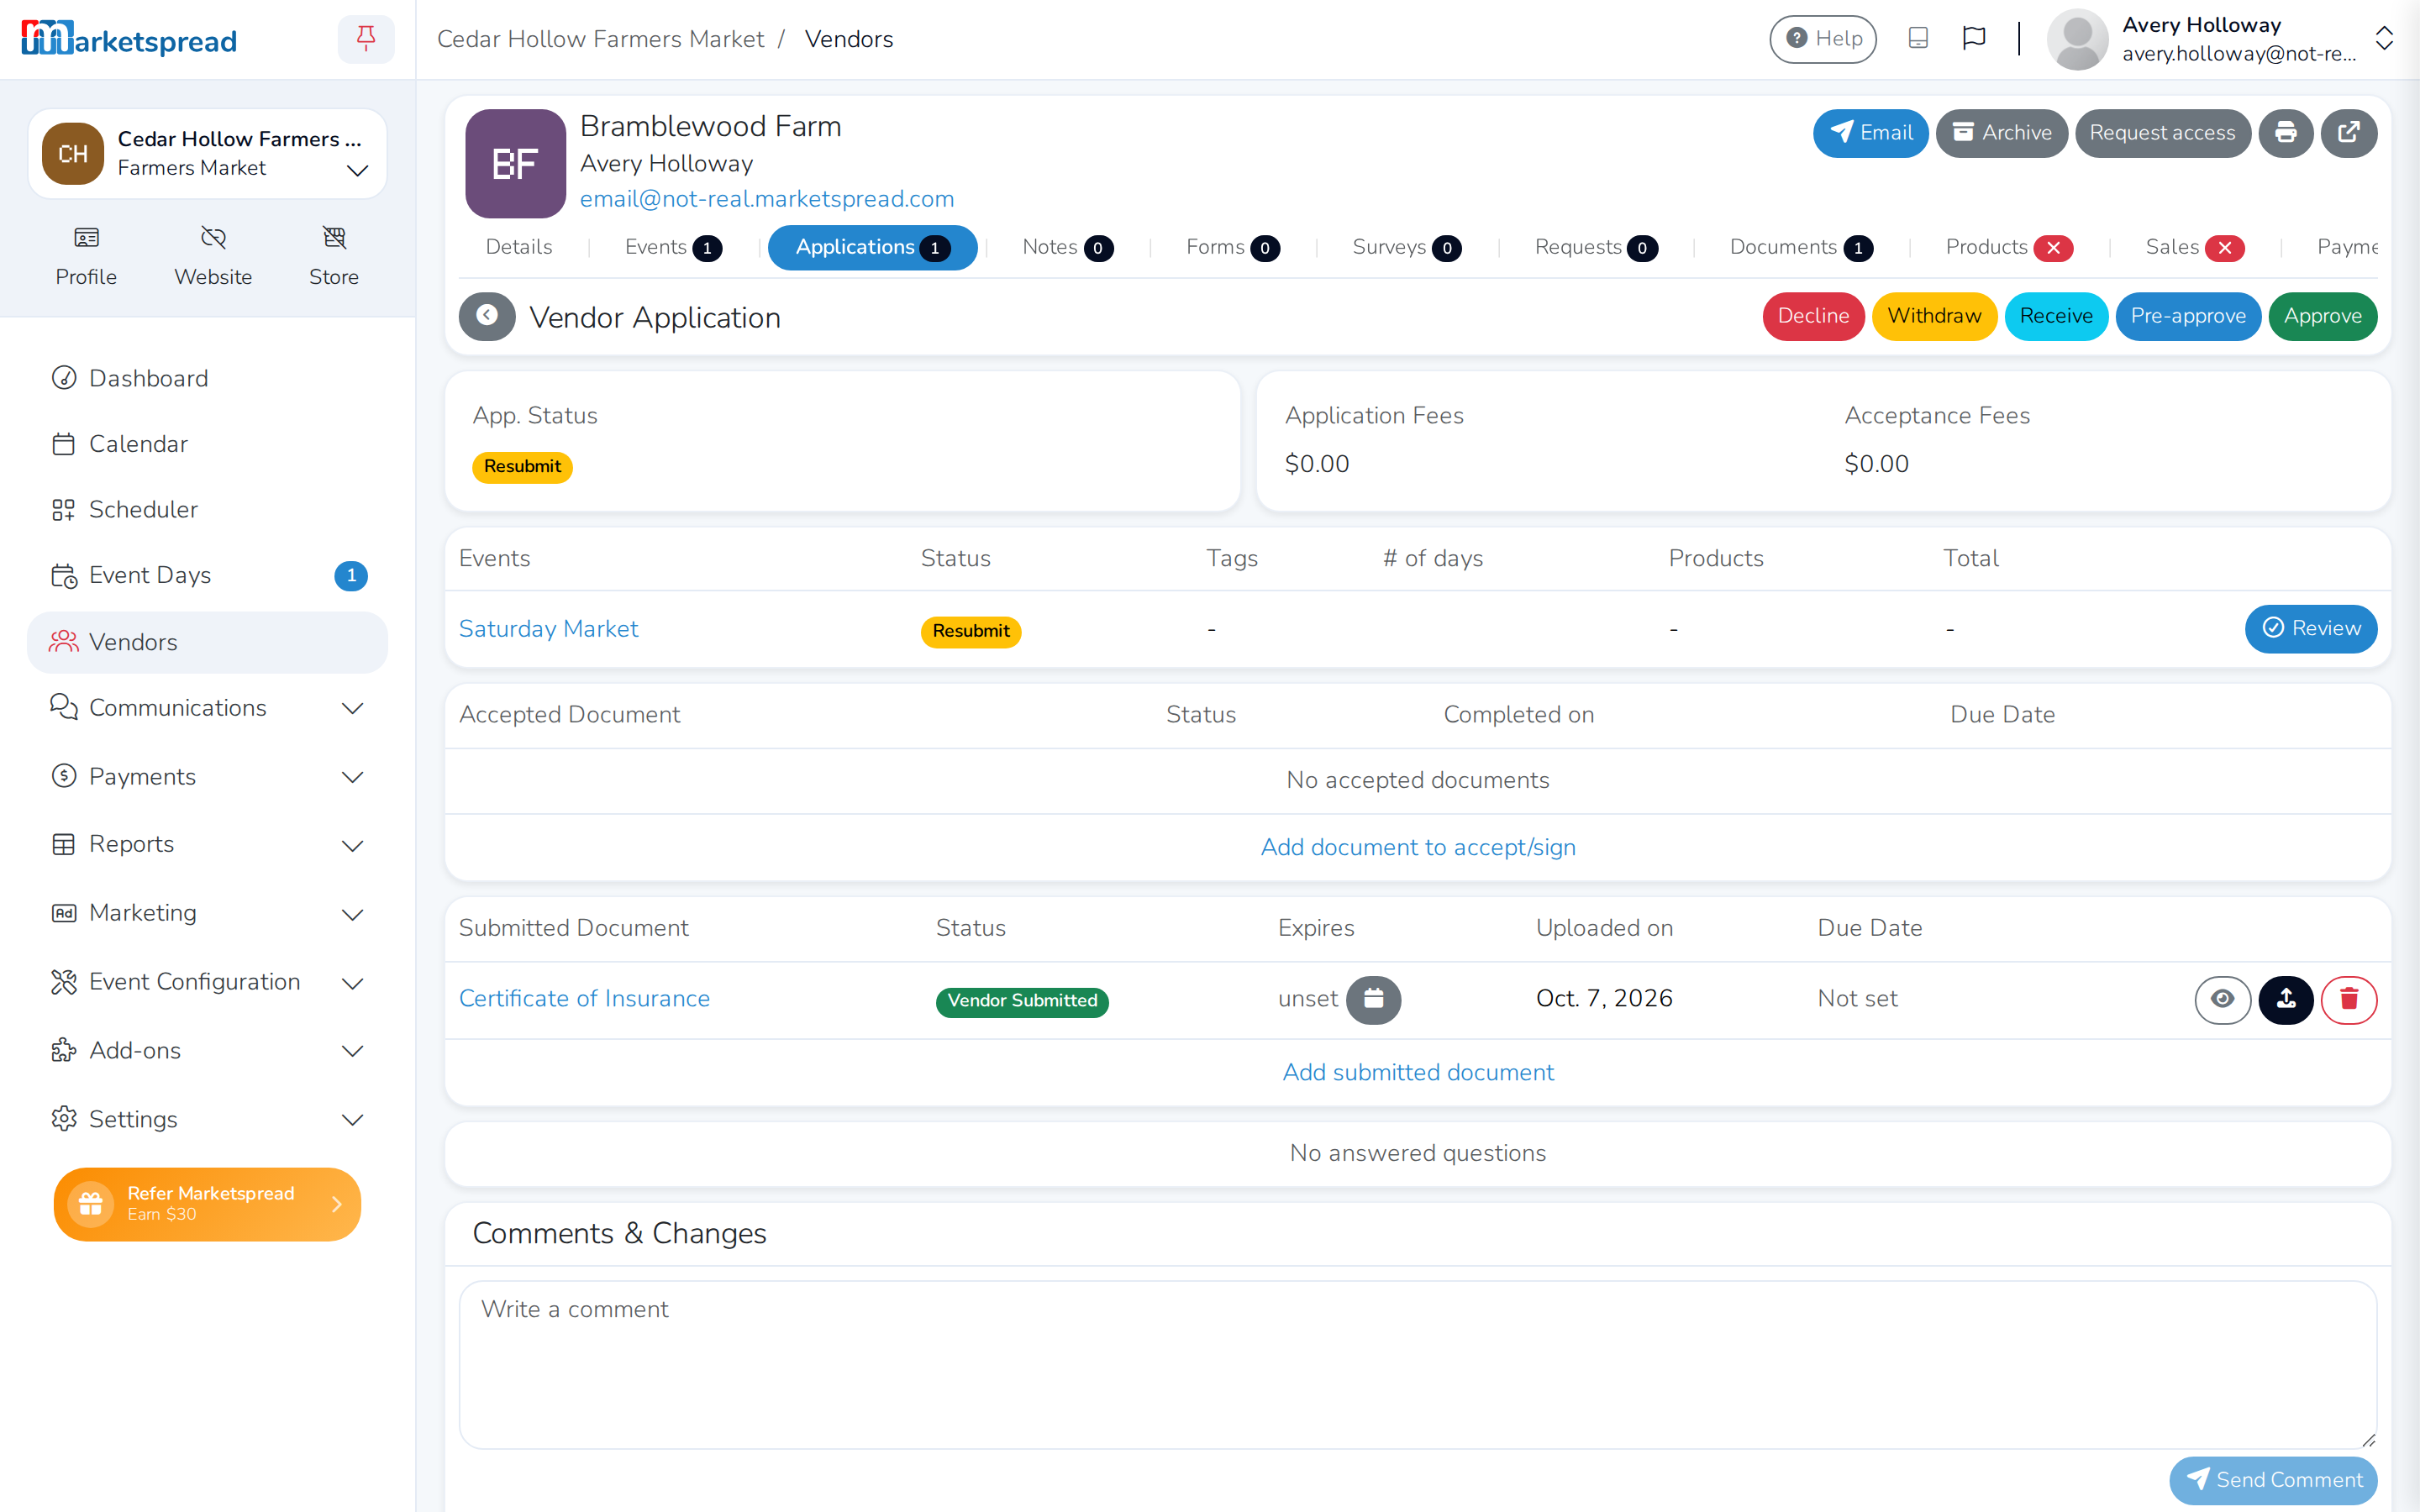Delete the Certificate of Insurance document

2349,999
